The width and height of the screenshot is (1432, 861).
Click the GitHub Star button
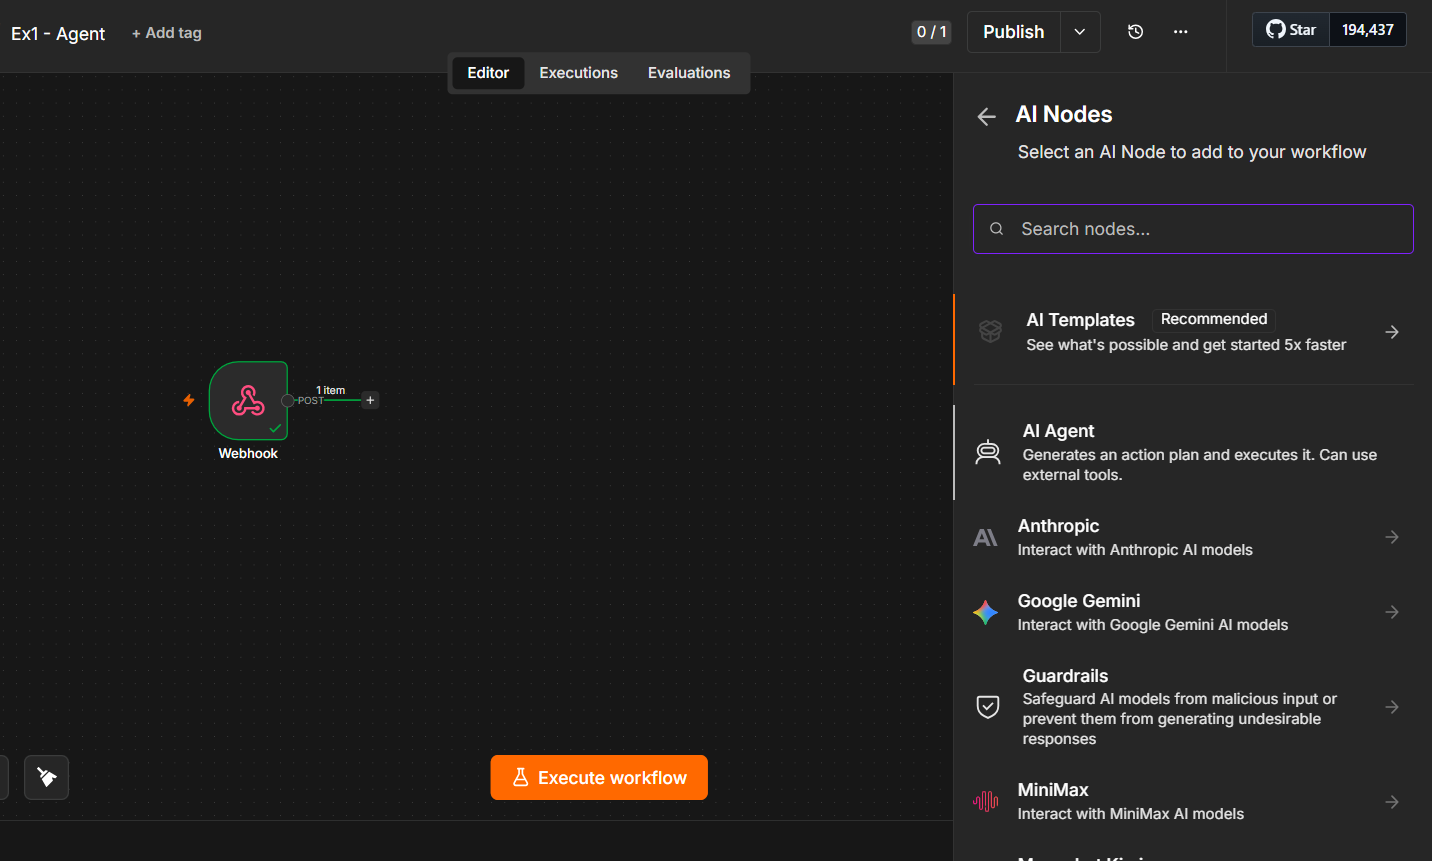pos(1291,30)
